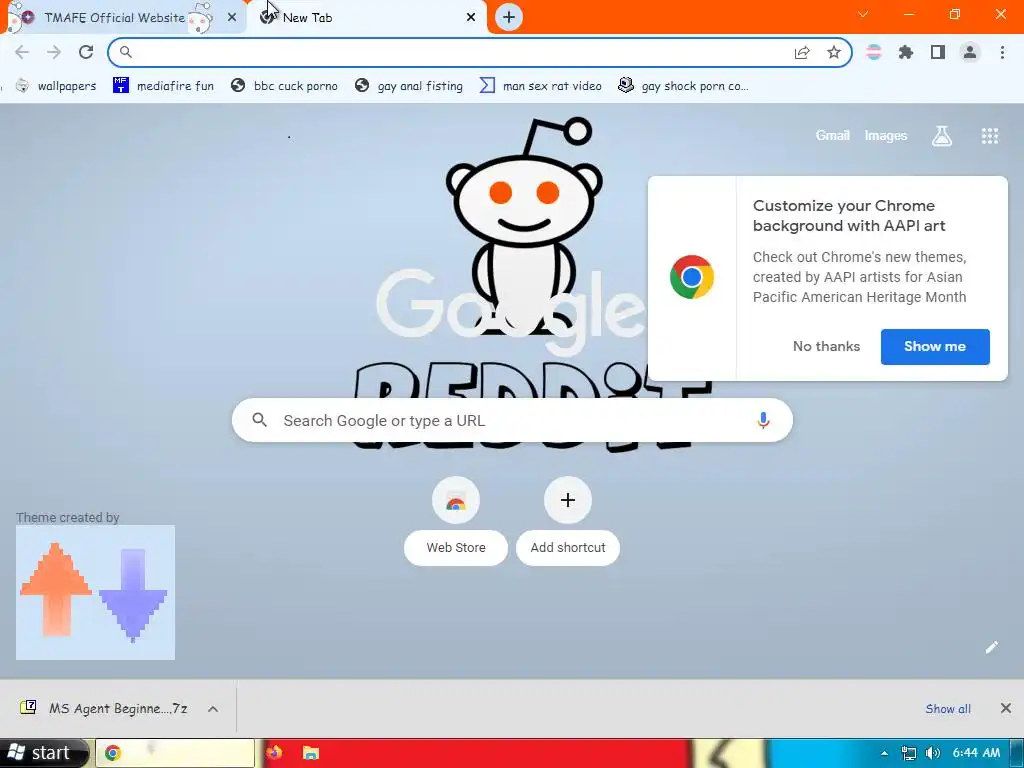Select the Chrome taskbar button
This screenshot has width=1024, height=768.
[175, 753]
